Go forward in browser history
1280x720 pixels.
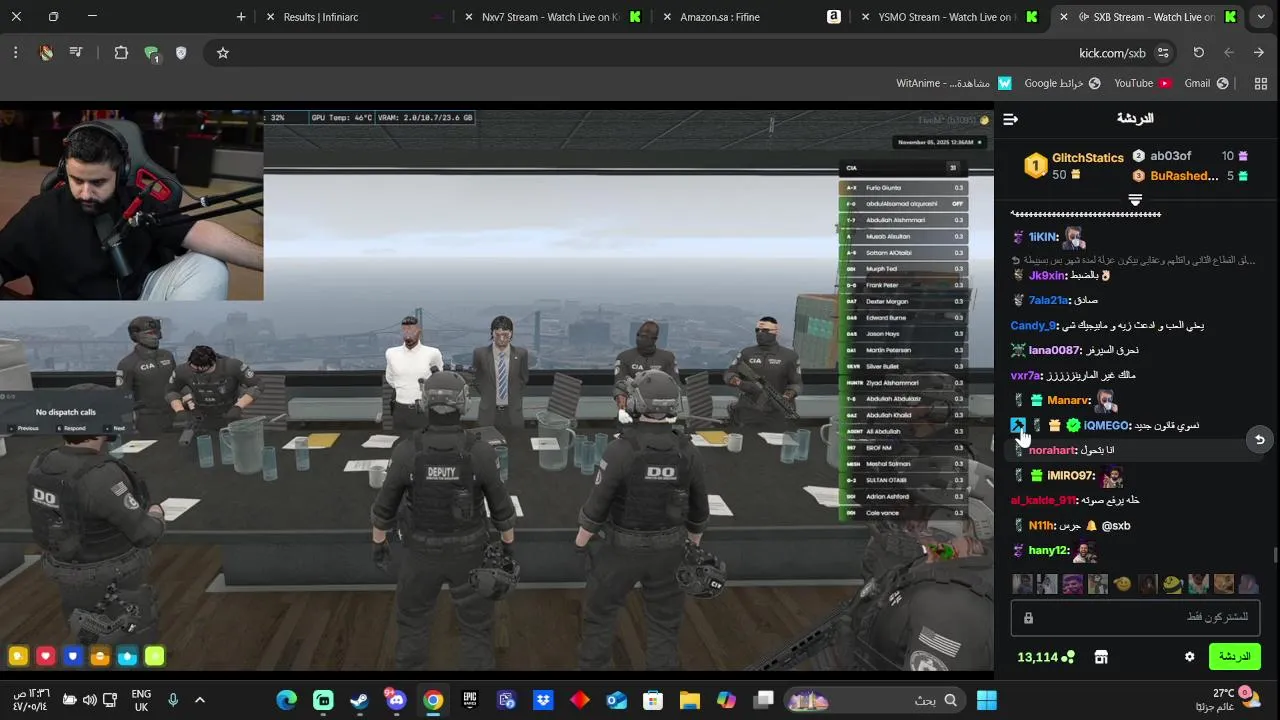(x=1260, y=53)
